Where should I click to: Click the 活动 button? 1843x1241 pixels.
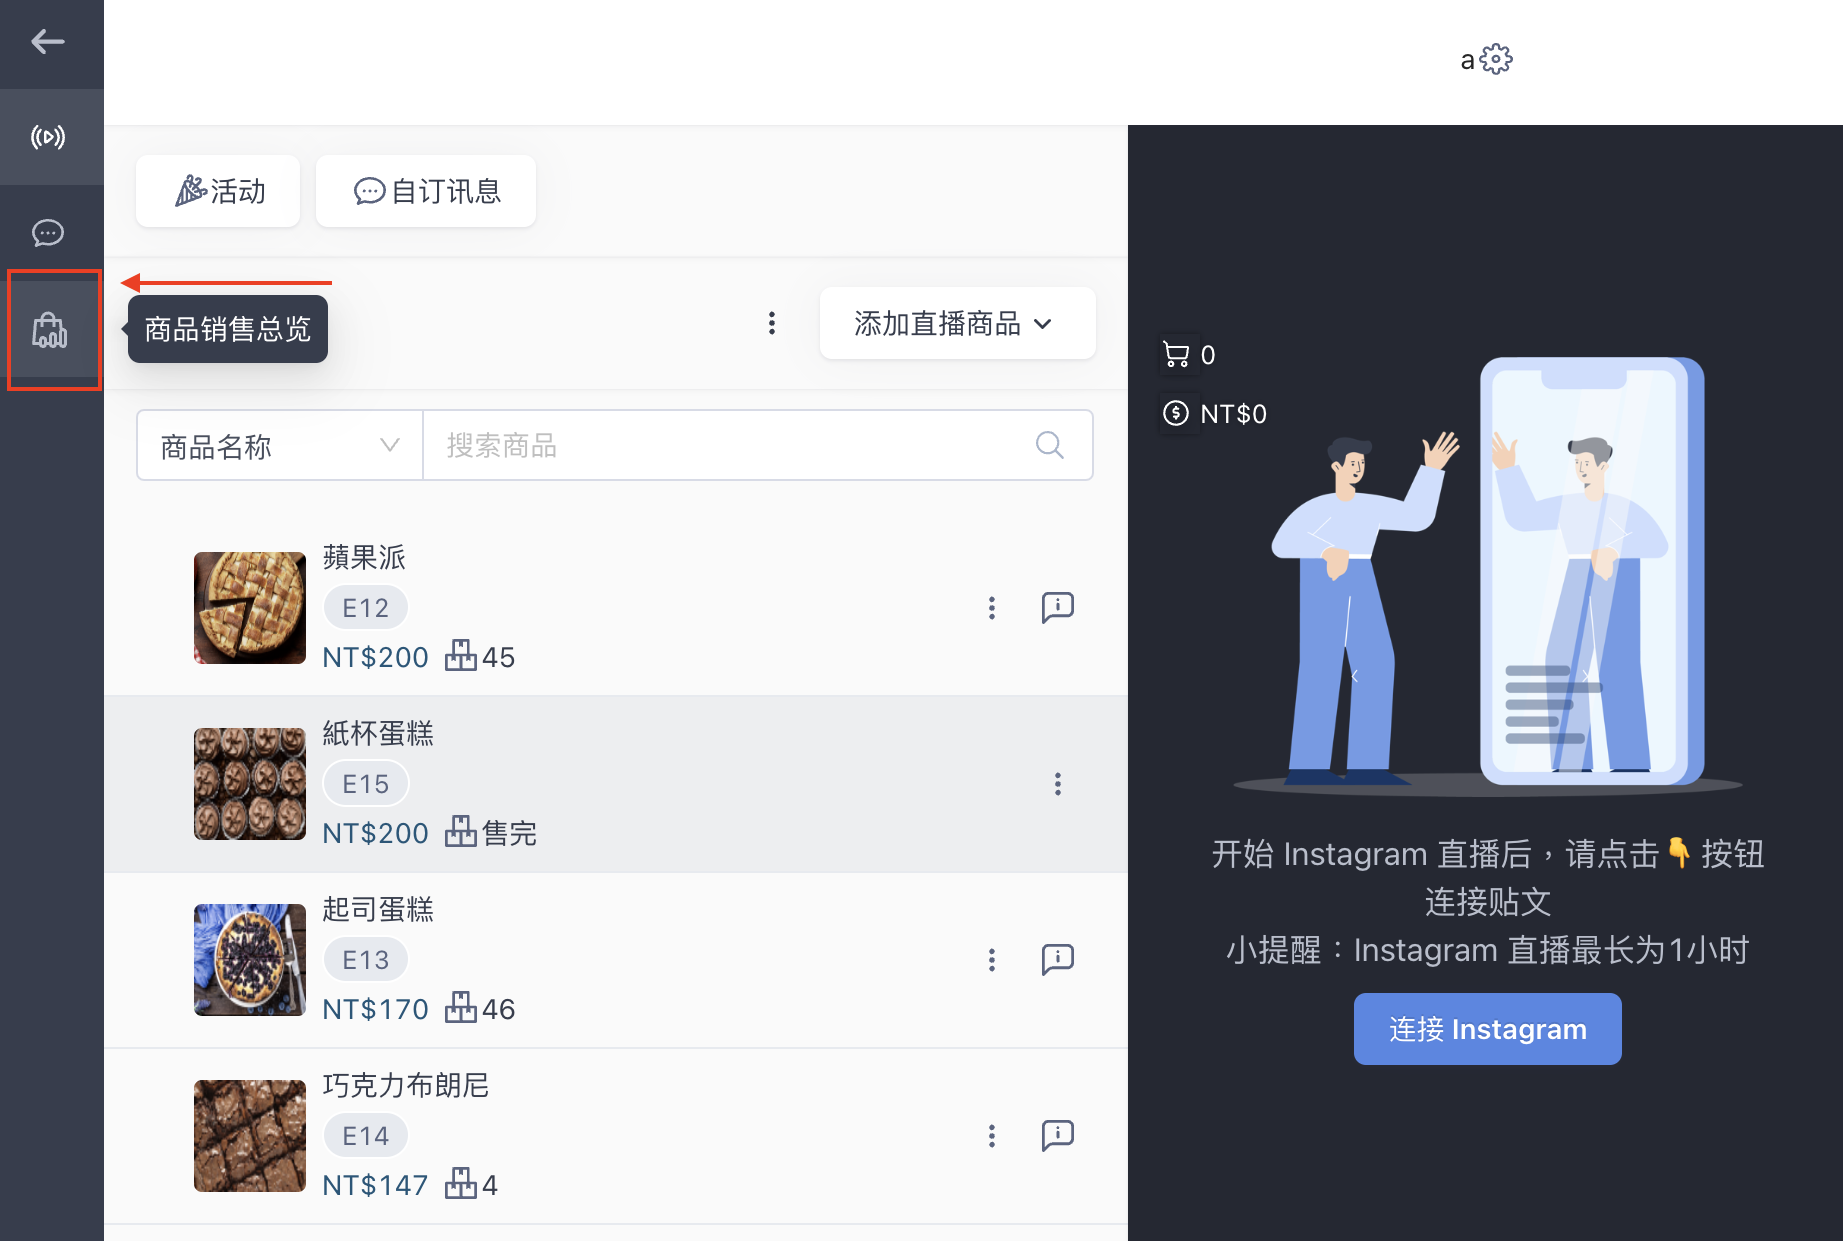pos(218,191)
